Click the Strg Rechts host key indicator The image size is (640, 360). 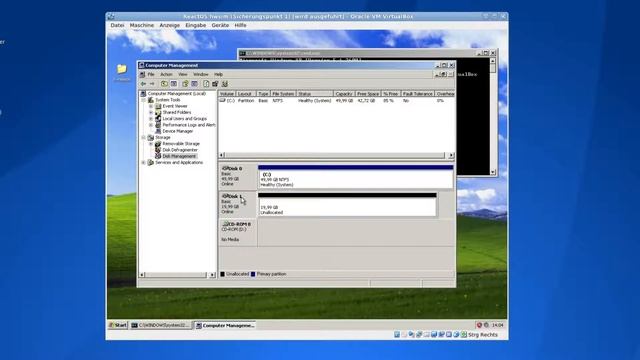[x=483, y=335]
